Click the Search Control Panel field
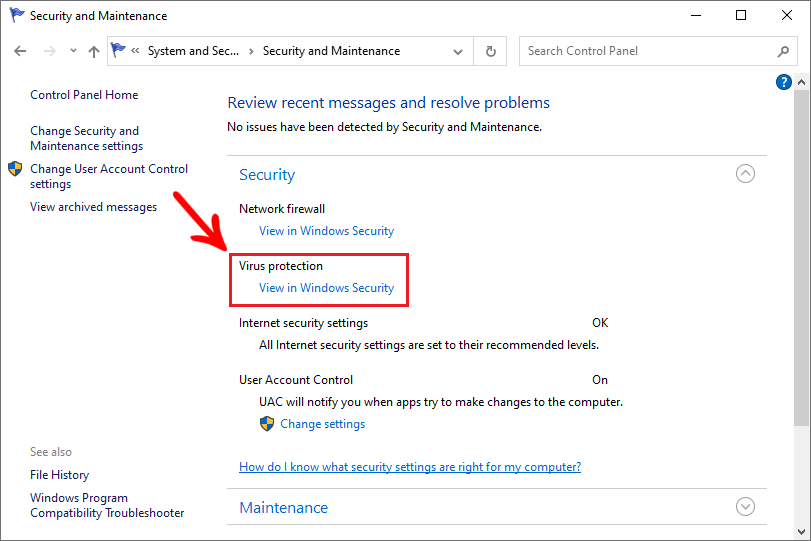 tap(657, 51)
